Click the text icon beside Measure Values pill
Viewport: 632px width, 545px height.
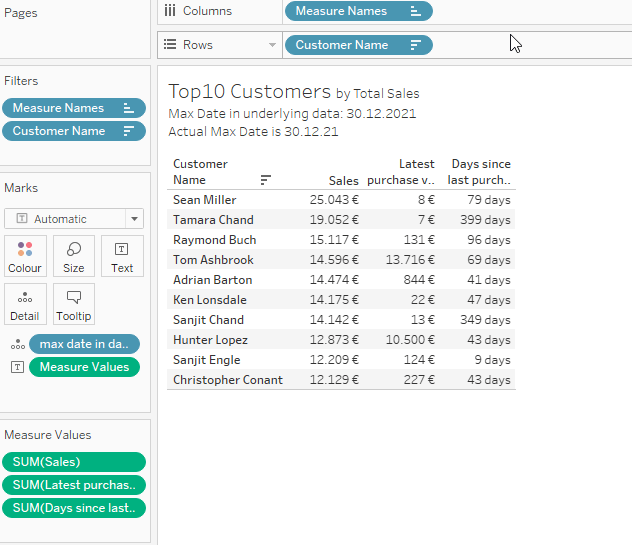coord(17,367)
